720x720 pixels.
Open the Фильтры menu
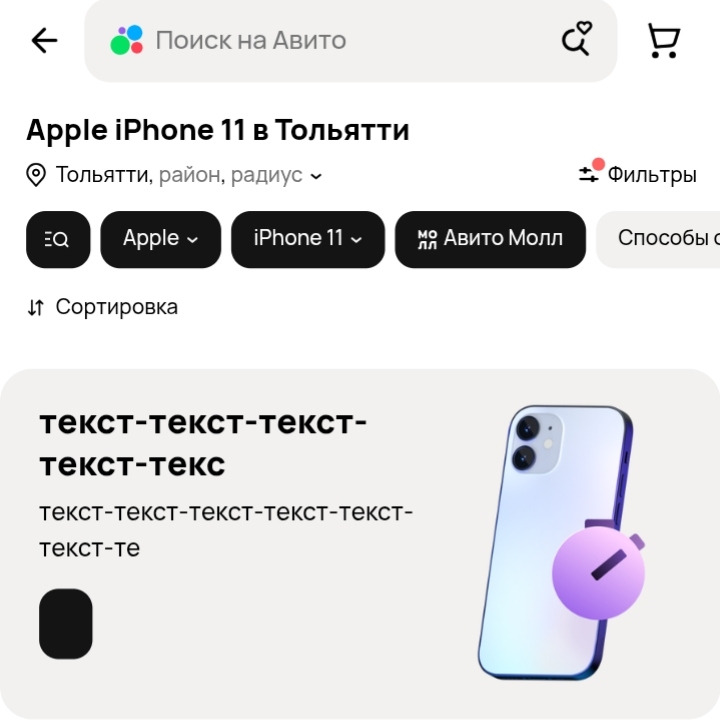(637, 174)
